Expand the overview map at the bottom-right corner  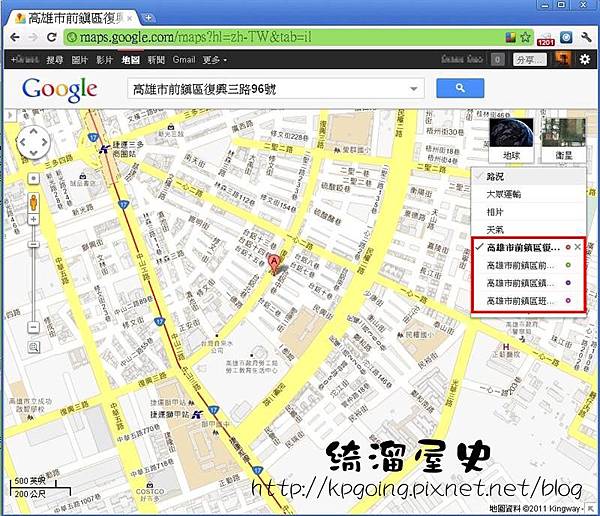tap(592, 508)
